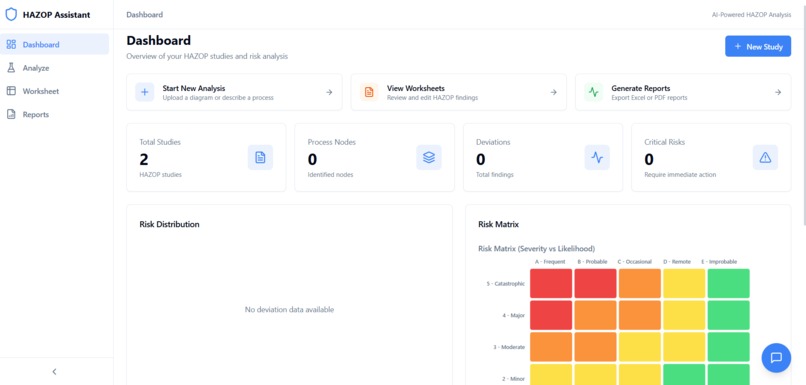Select green Catastrophic-Improbable matrix cell

point(728,283)
